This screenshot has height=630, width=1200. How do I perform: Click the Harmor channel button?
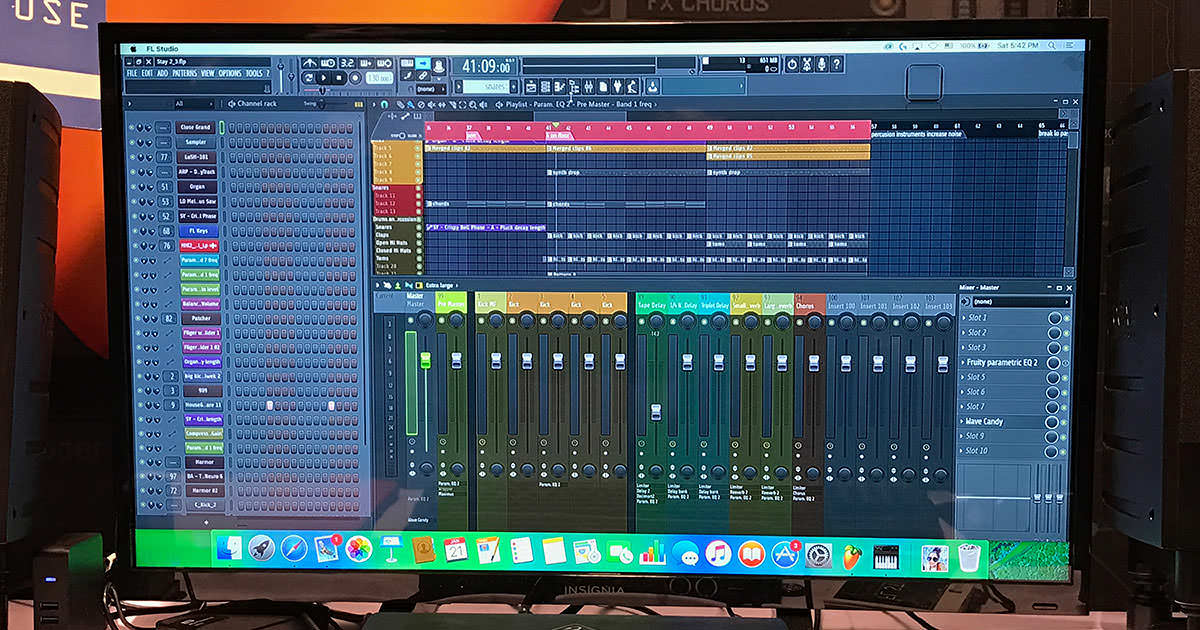click(204, 462)
